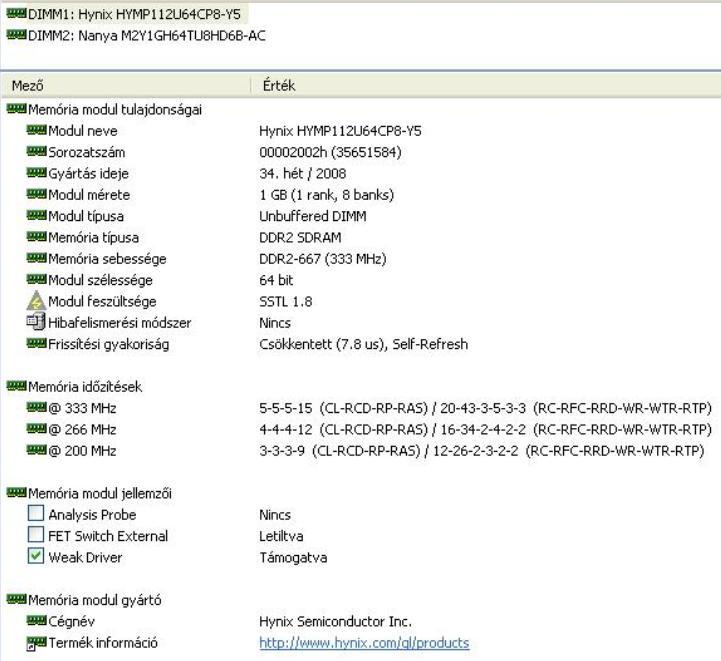The height and width of the screenshot is (661, 721).
Task: Click the 4-4-4-12 timing value
Action: coord(286,429)
